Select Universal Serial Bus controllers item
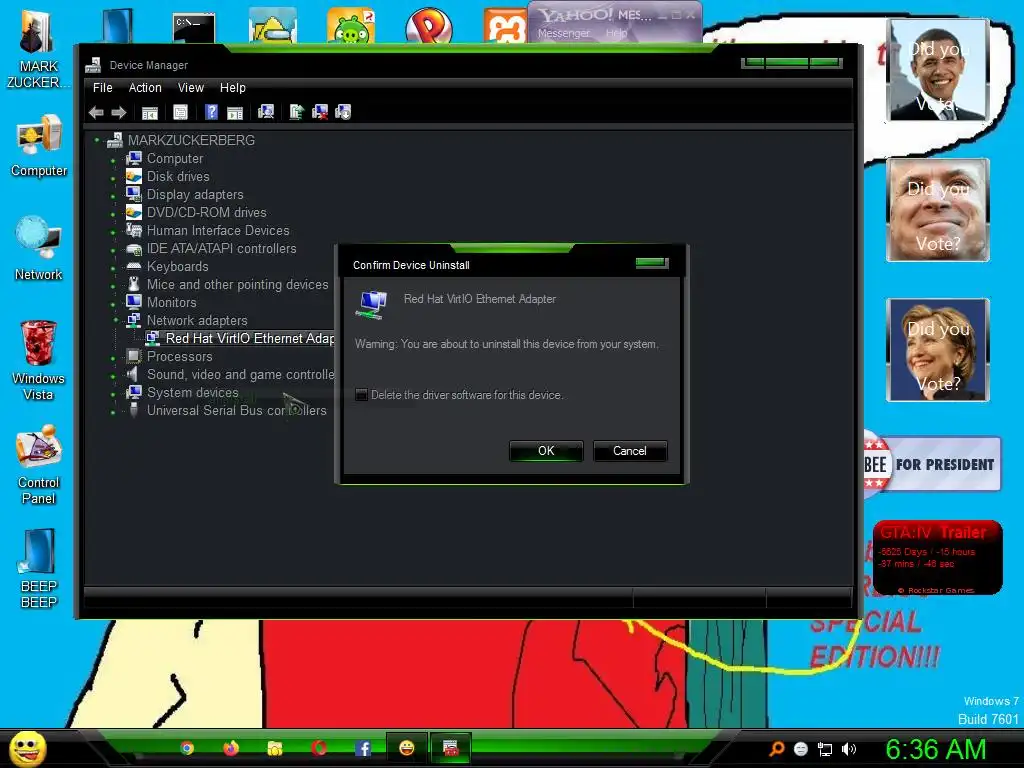The height and width of the screenshot is (768, 1024). pos(236,410)
